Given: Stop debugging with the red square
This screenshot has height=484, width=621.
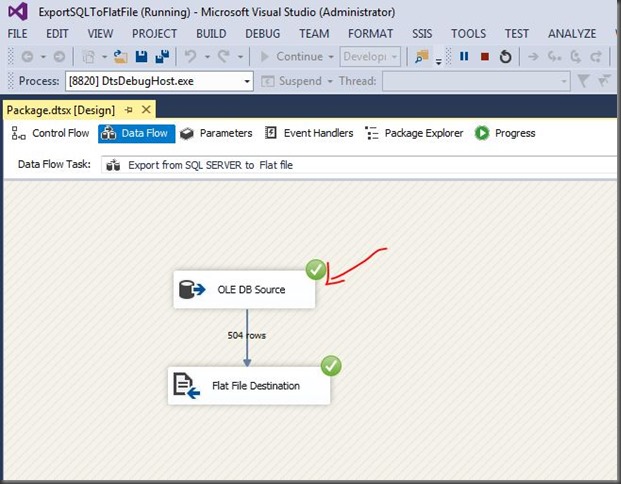Looking at the screenshot, I should click(484, 57).
